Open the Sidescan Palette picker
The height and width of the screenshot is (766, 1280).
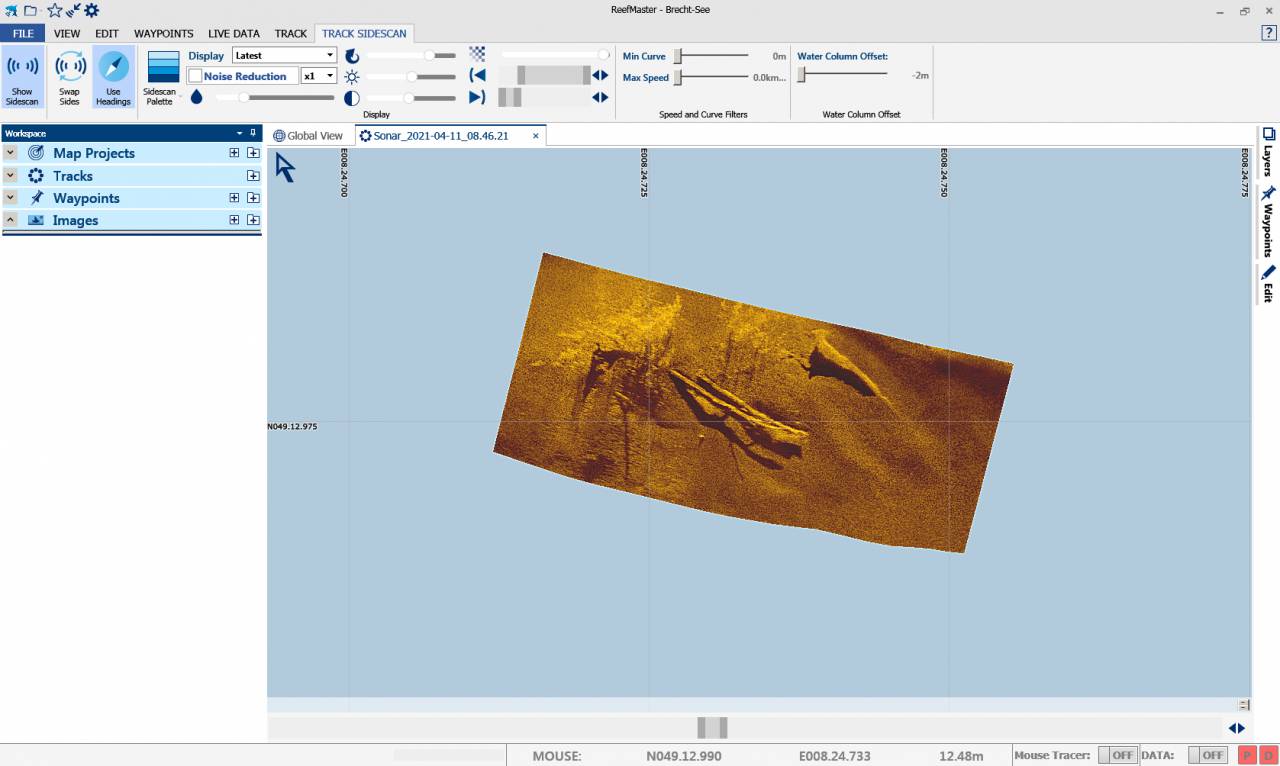(x=163, y=68)
